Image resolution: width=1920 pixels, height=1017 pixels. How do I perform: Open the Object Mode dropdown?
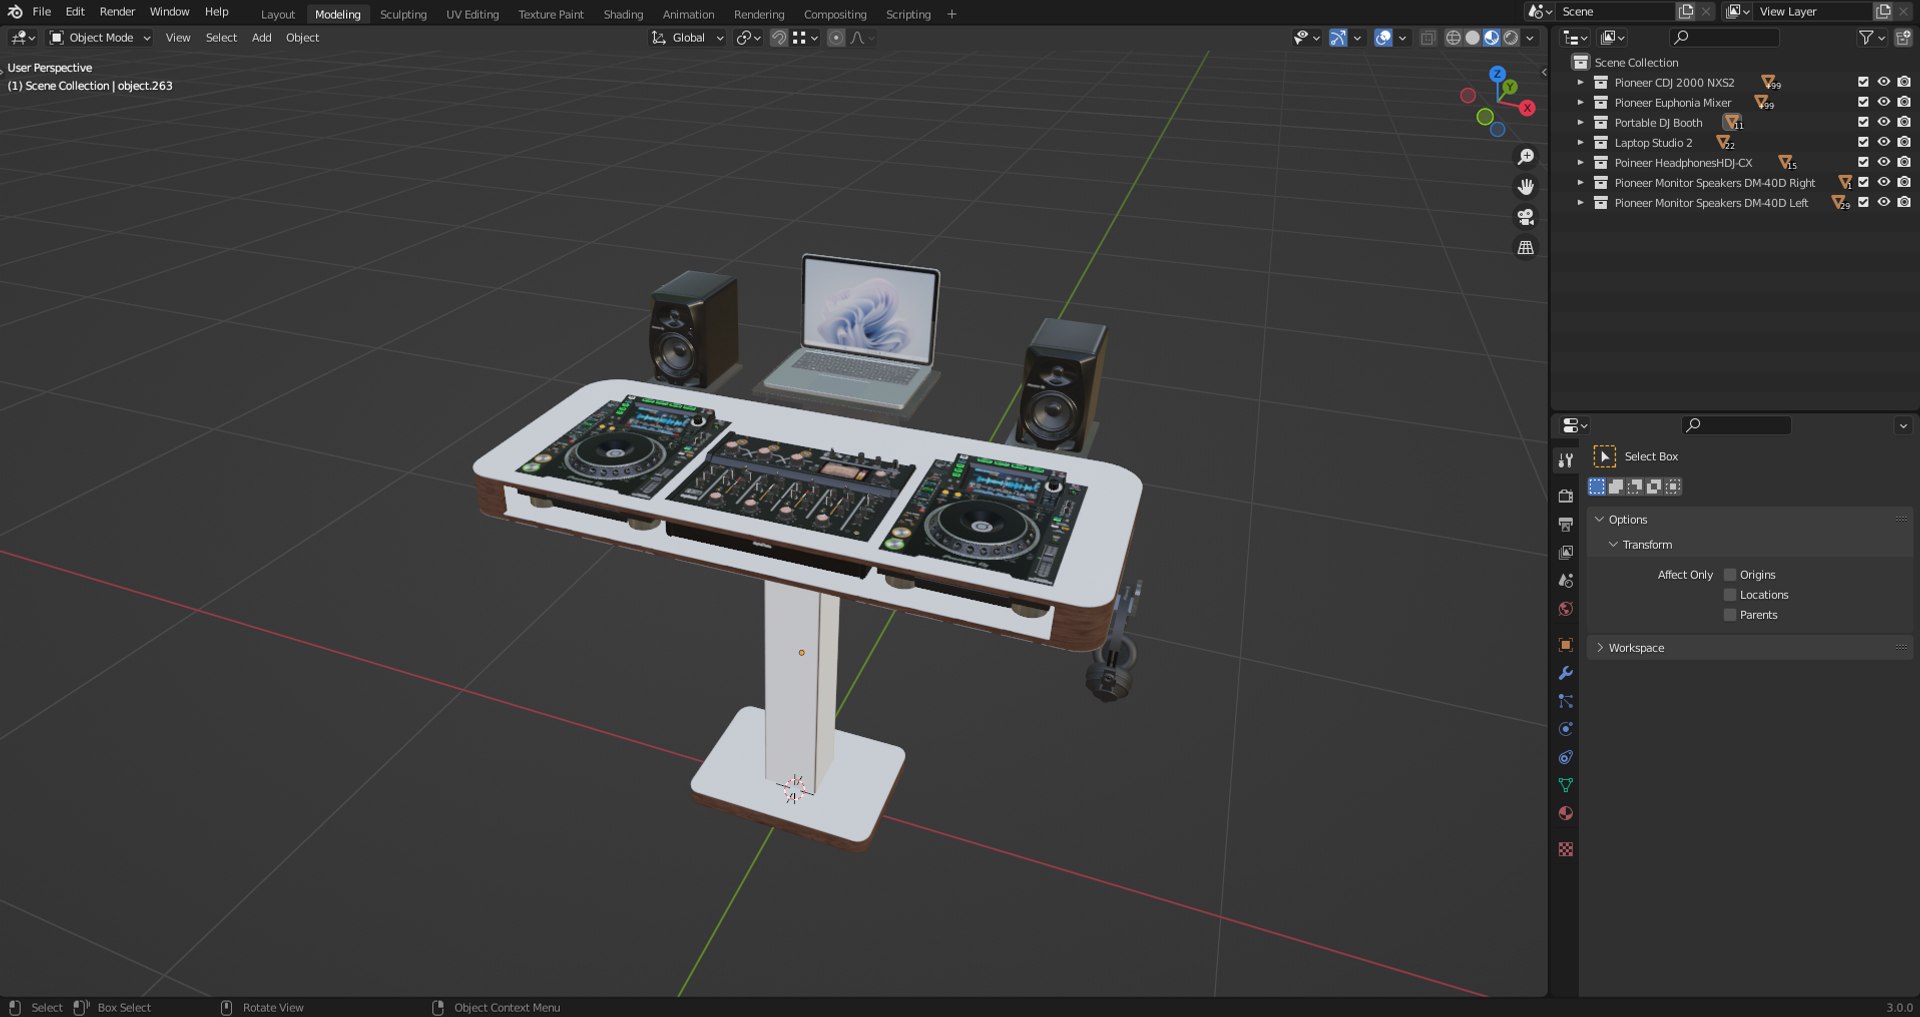coord(100,38)
